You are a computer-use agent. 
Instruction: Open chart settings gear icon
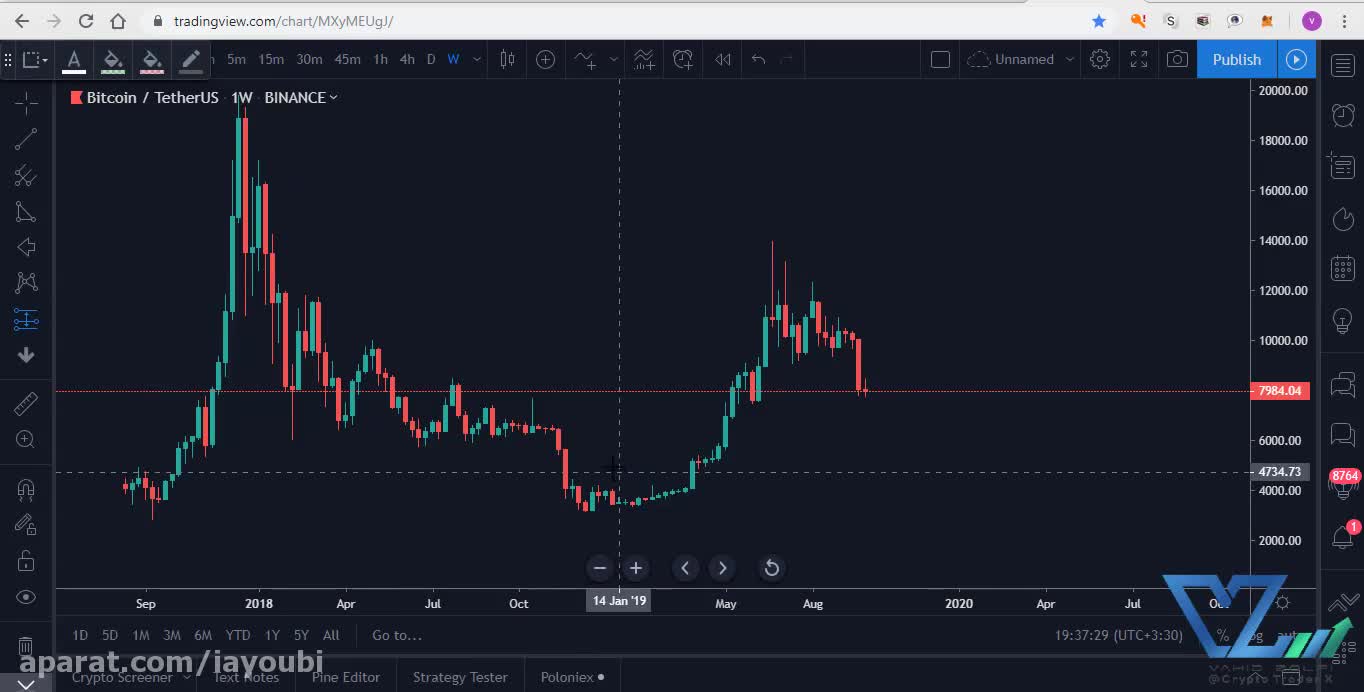(x=1100, y=59)
